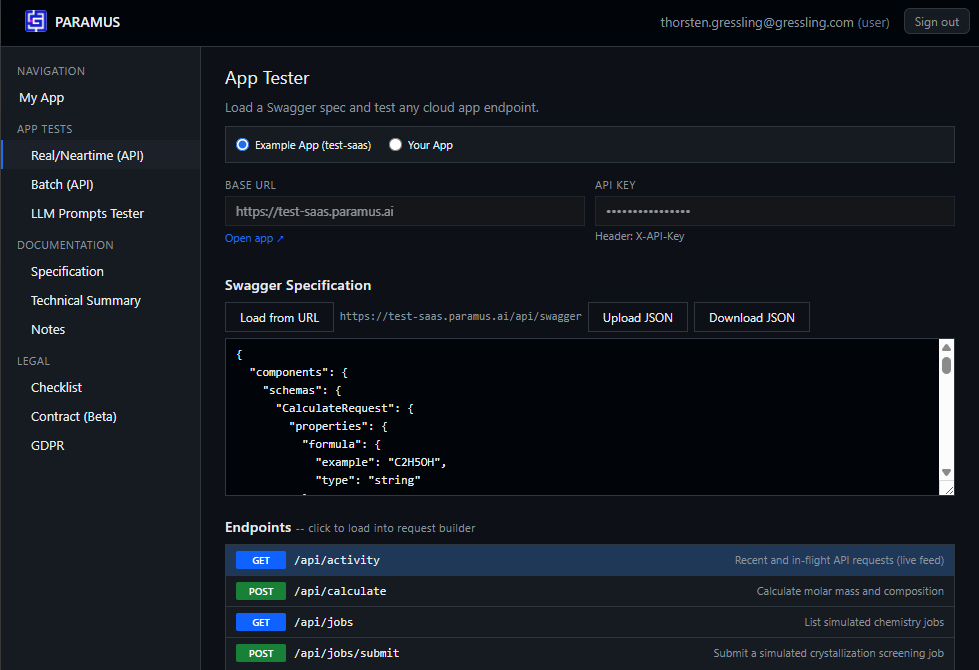
Task: Load the GET /api/jobs endpoint
Action: tap(589, 622)
